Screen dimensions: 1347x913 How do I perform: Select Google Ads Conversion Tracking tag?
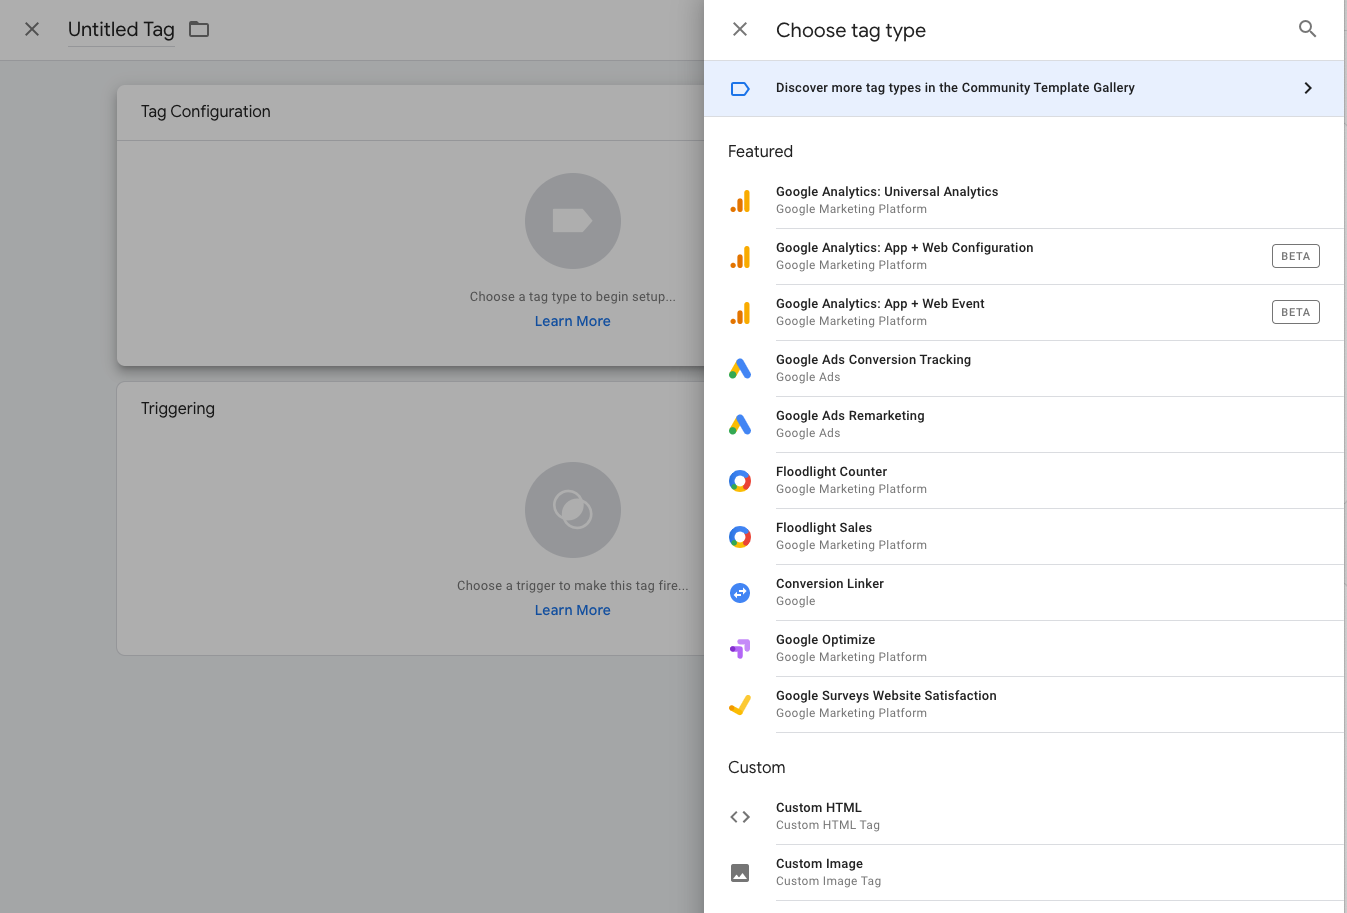(1024, 369)
